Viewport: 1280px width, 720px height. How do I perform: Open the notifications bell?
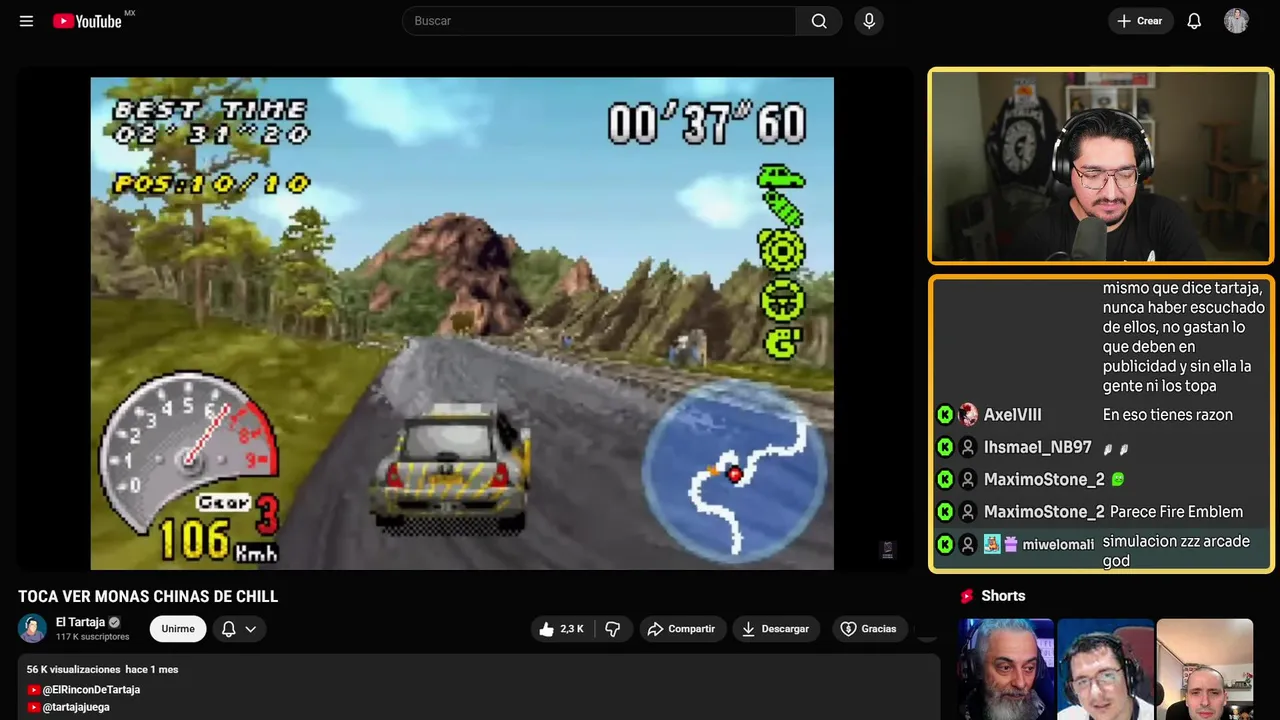[1194, 21]
